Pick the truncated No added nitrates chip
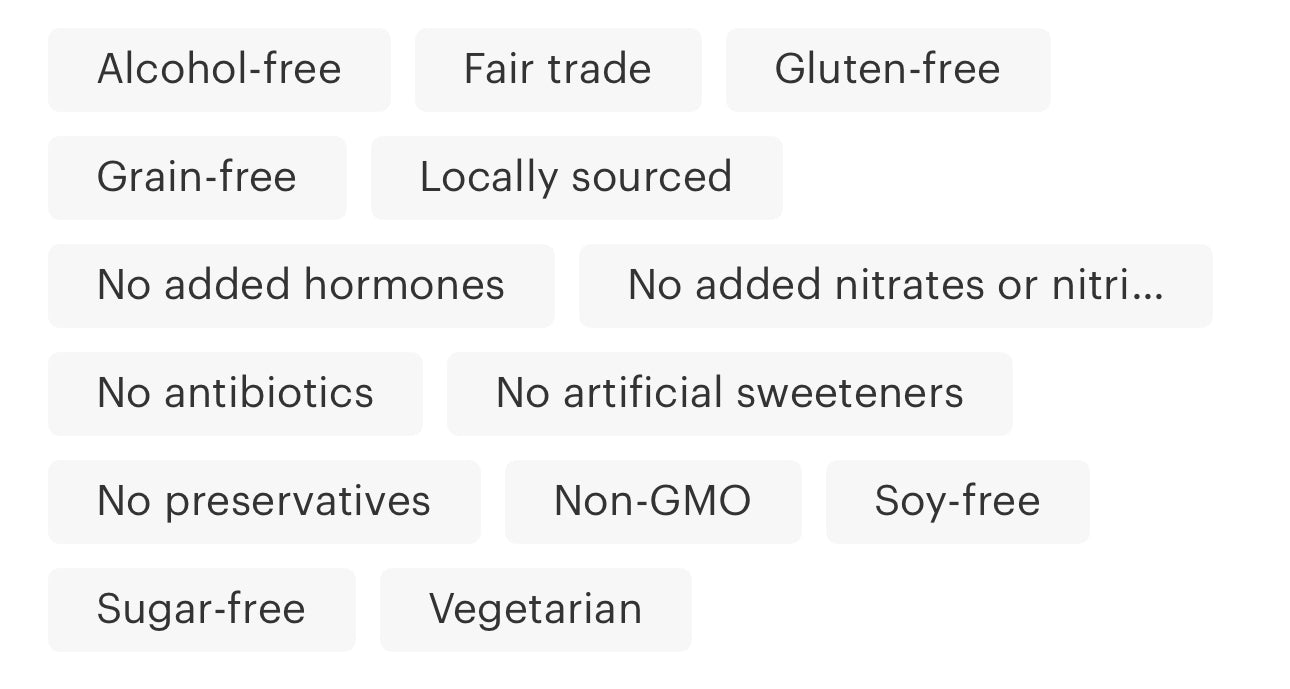Image resolution: width=1290 pixels, height=689 pixels. [895, 286]
